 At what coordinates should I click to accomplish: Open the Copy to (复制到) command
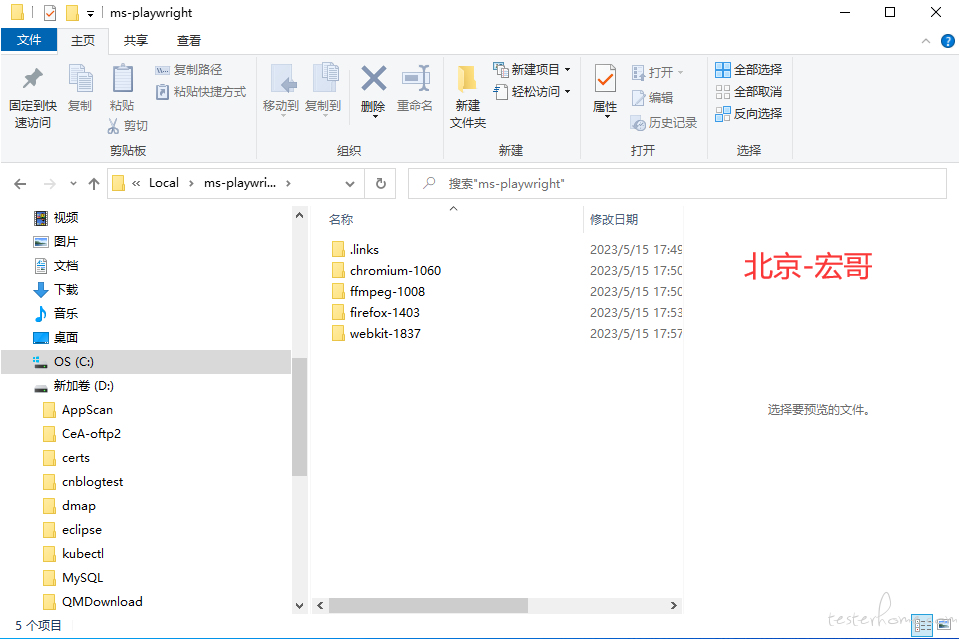click(x=323, y=89)
